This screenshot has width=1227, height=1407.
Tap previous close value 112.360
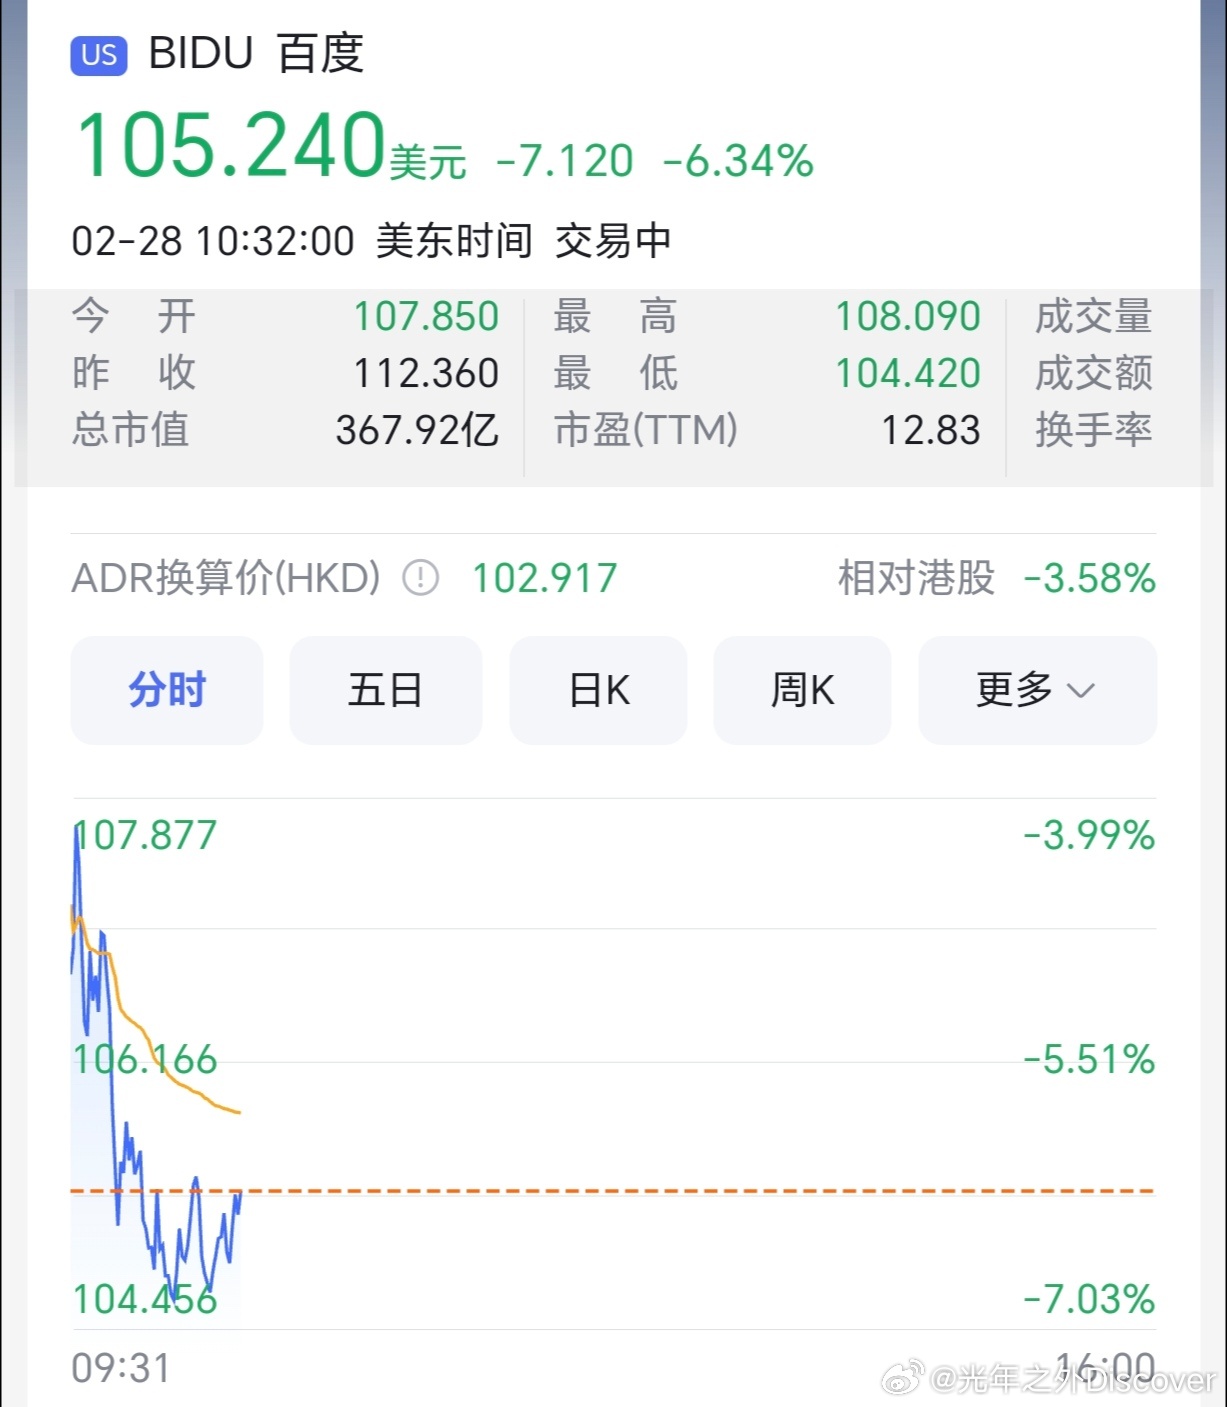(426, 374)
